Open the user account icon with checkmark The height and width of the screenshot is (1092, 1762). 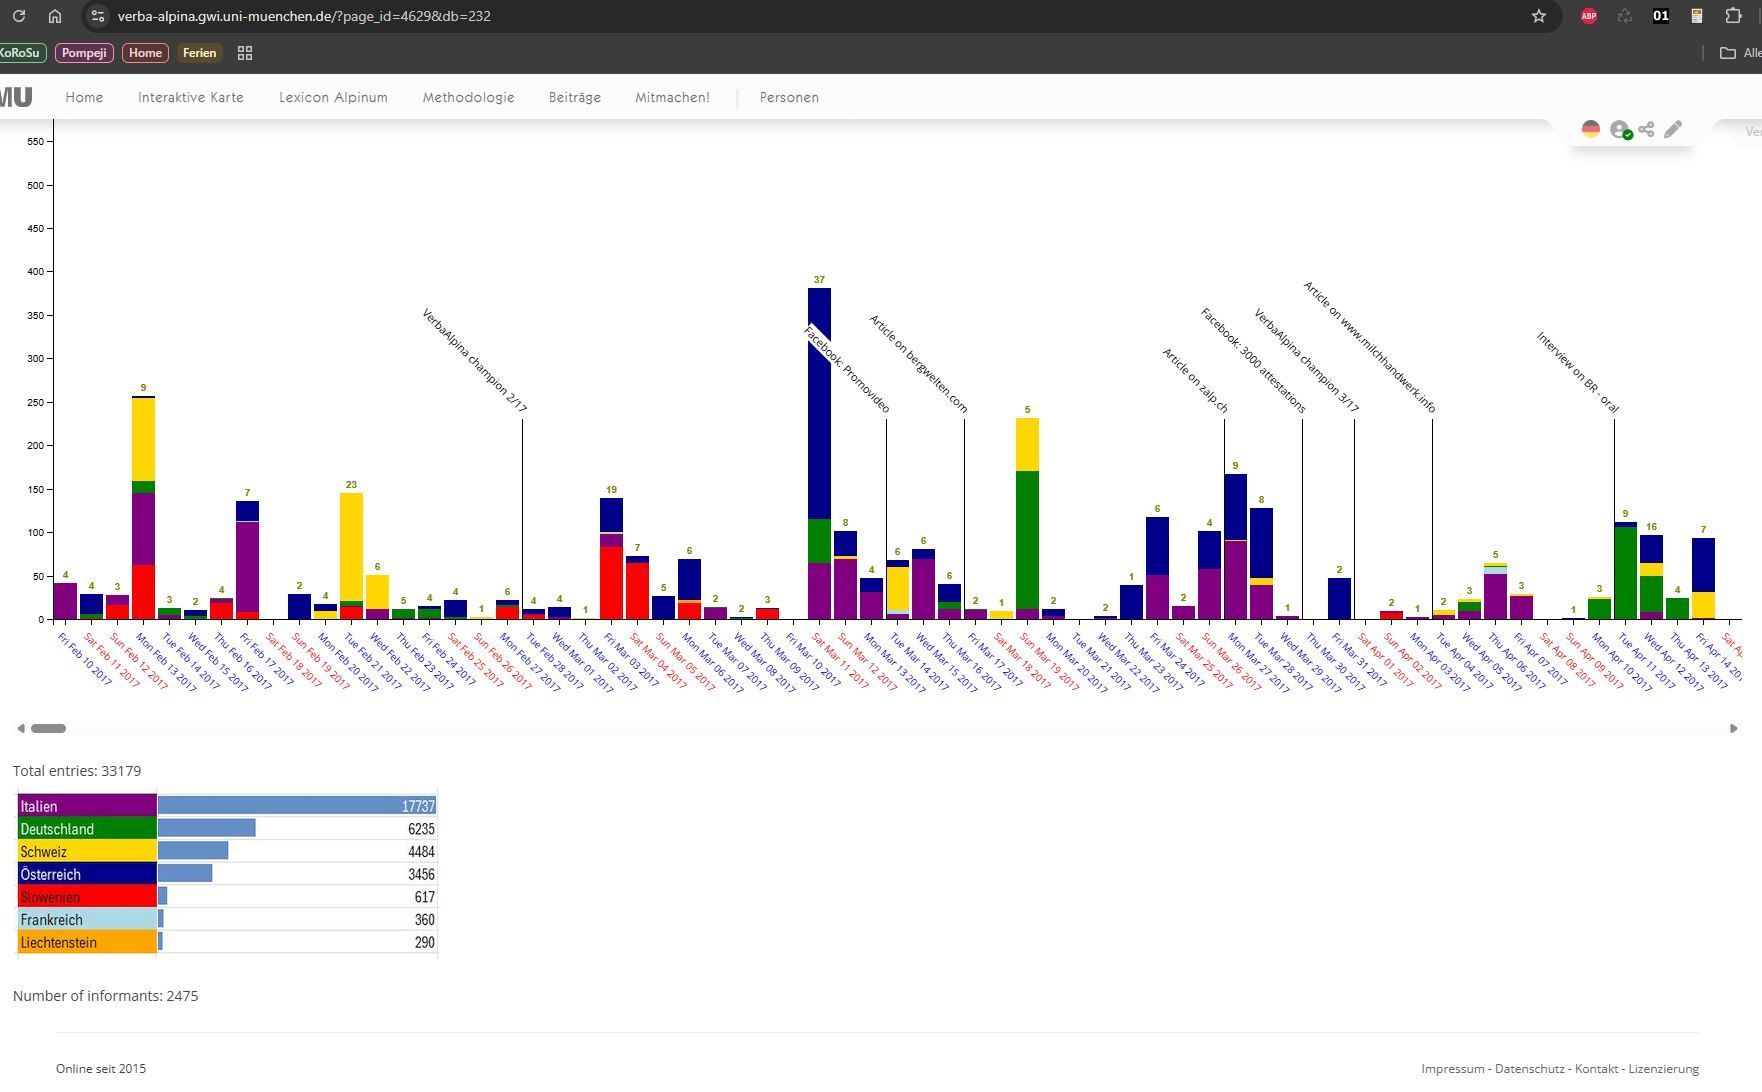(x=1620, y=130)
